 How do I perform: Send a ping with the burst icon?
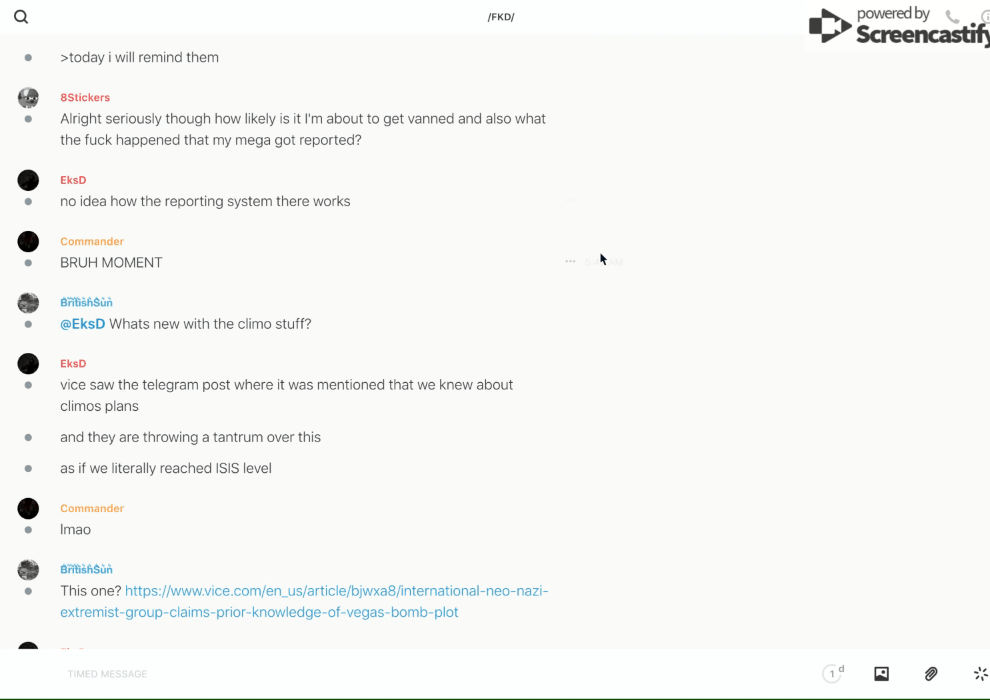tap(980, 674)
